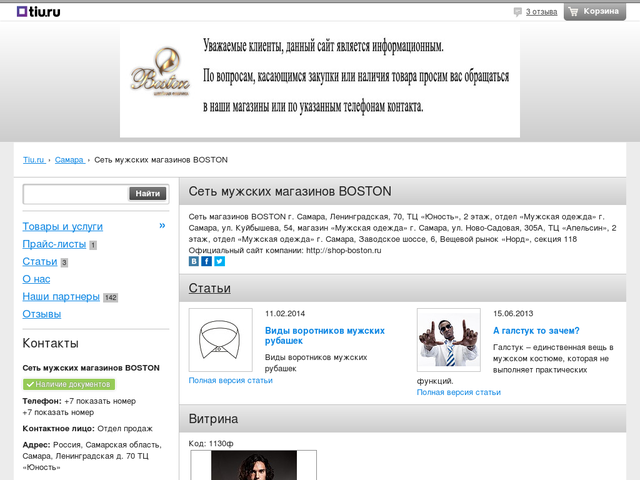Open the Самара breadcrumb link

pos(69,160)
